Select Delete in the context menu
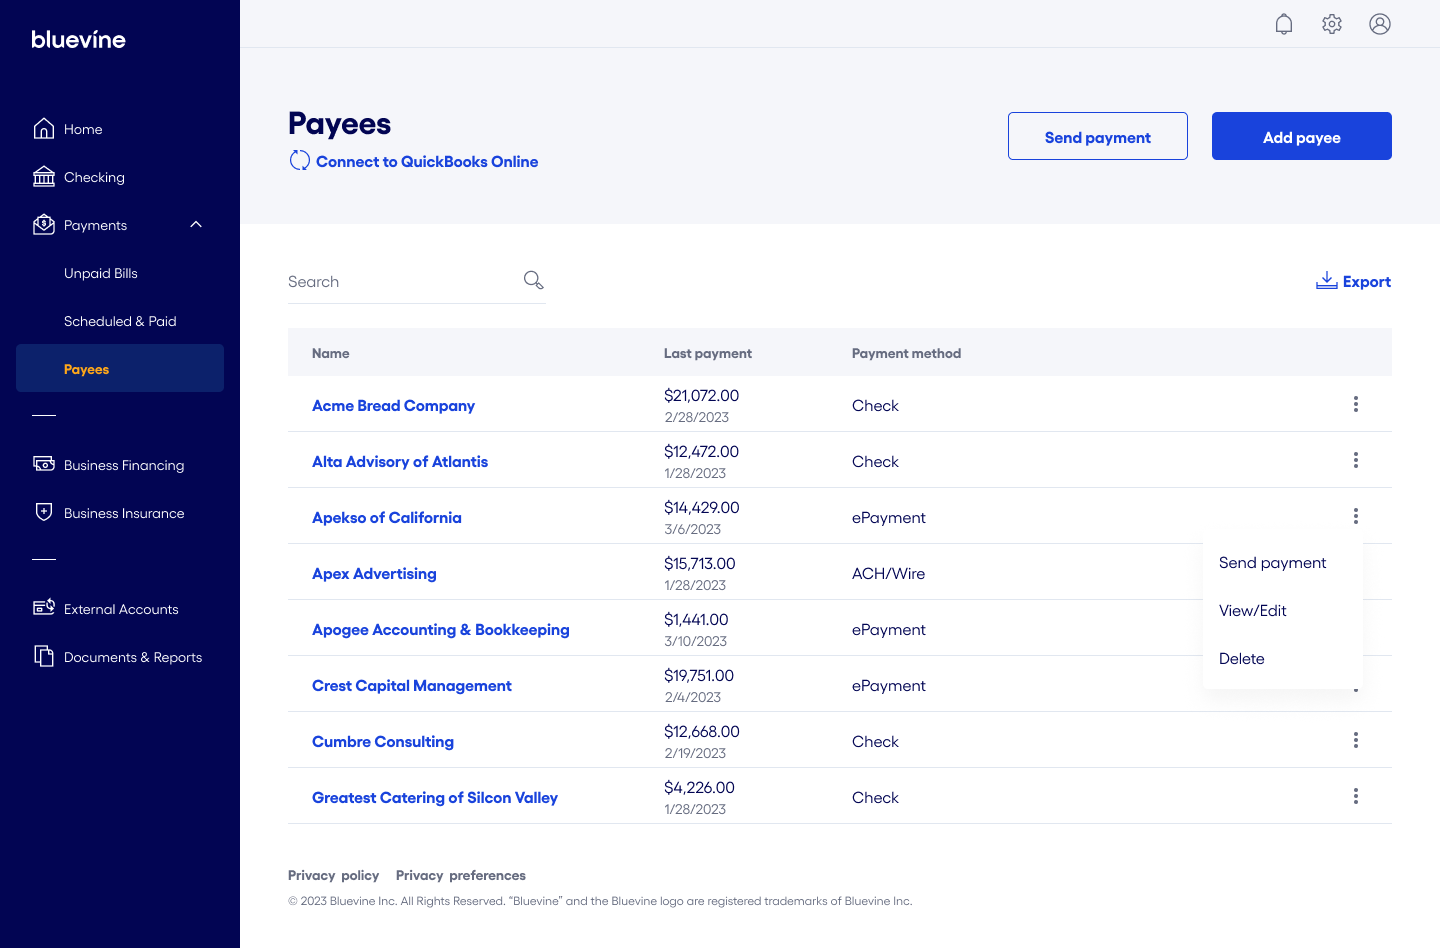This screenshot has height=948, width=1440. point(1241,658)
